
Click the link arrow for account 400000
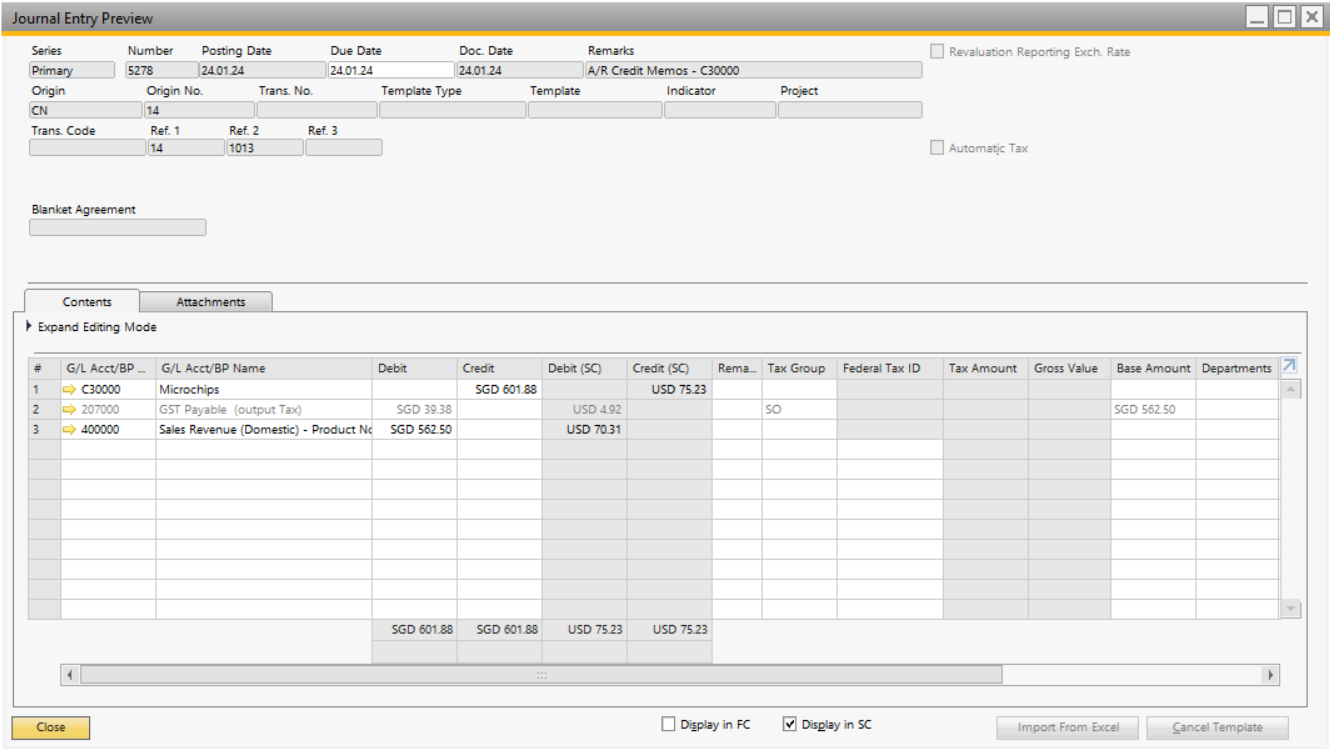(x=69, y=429)
